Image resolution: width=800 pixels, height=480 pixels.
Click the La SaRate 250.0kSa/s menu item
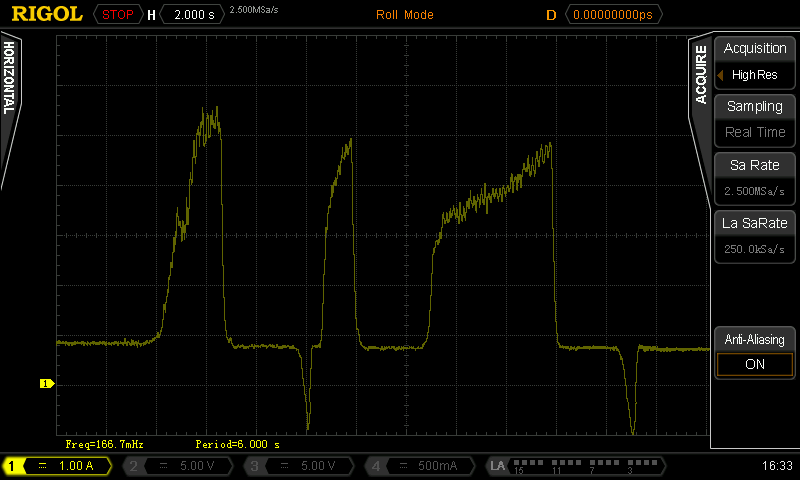(x=755, y=237)
